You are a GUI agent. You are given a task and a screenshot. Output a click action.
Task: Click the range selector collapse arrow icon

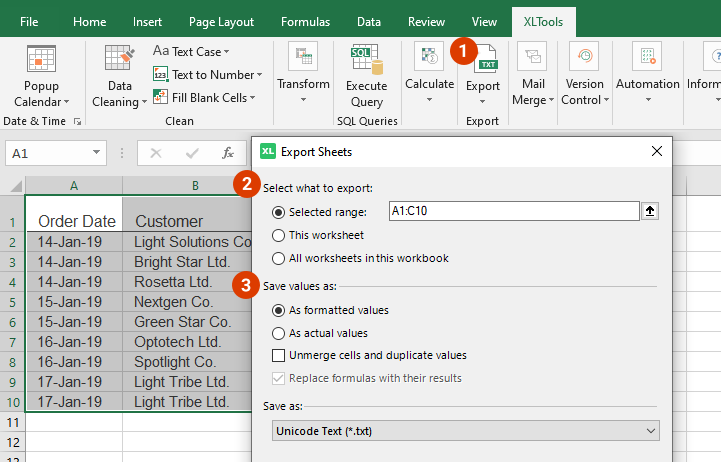click(650, 211)
